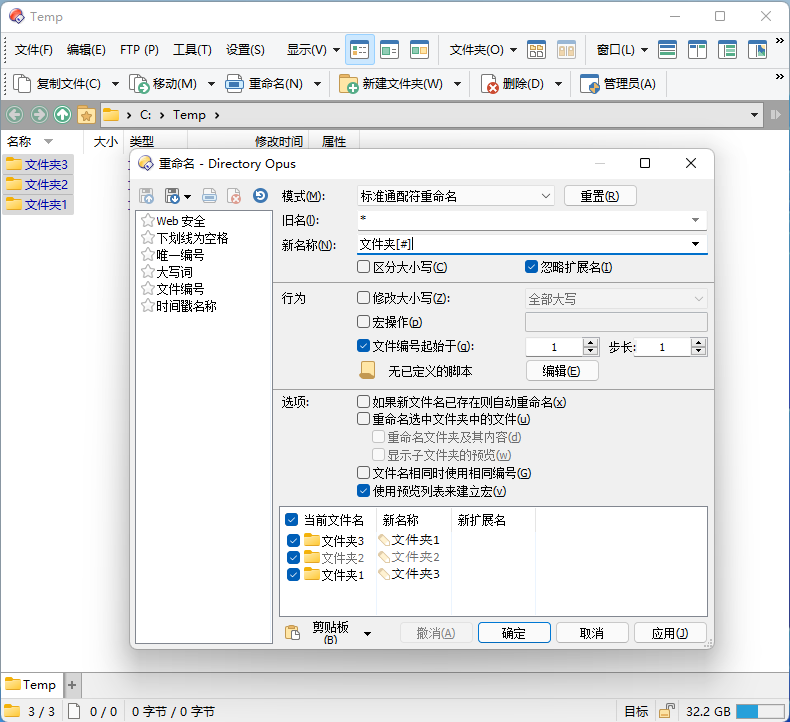This screenshot has width=790, height=722.
Task: Open the rename mode dropdown
Action: tap(546, 196)
